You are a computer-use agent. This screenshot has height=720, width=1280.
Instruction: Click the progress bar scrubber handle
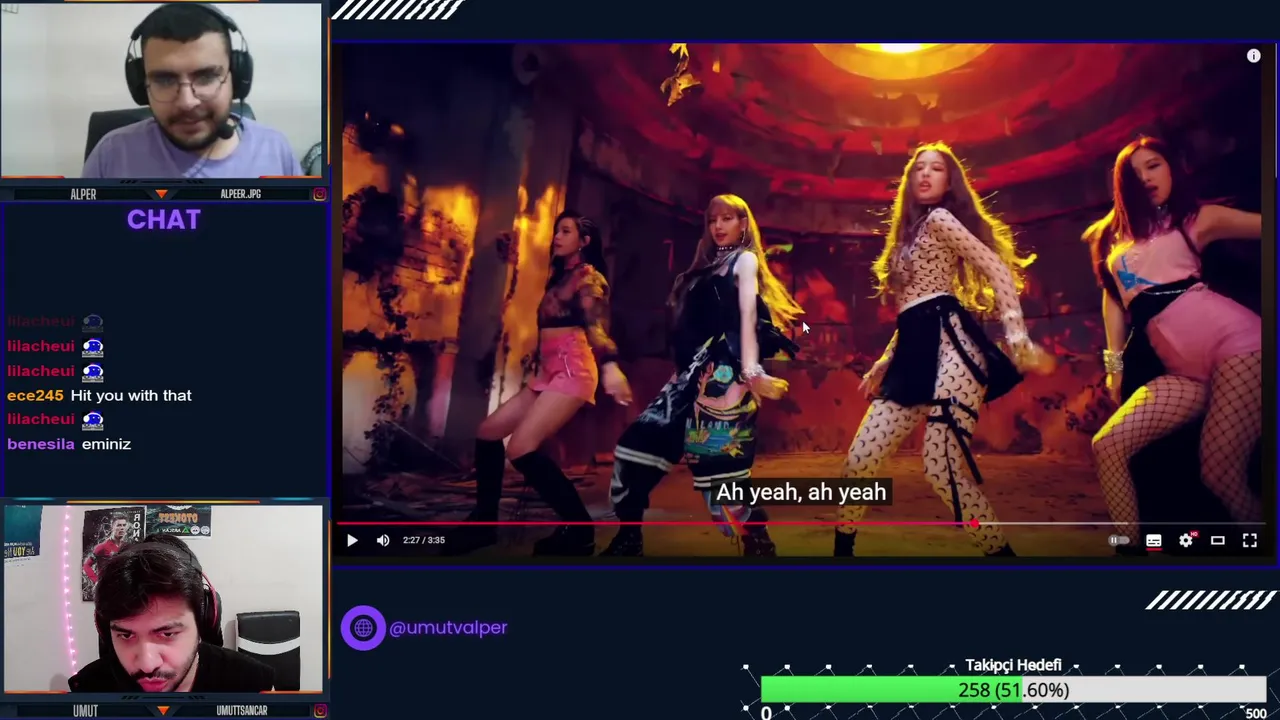974,523
